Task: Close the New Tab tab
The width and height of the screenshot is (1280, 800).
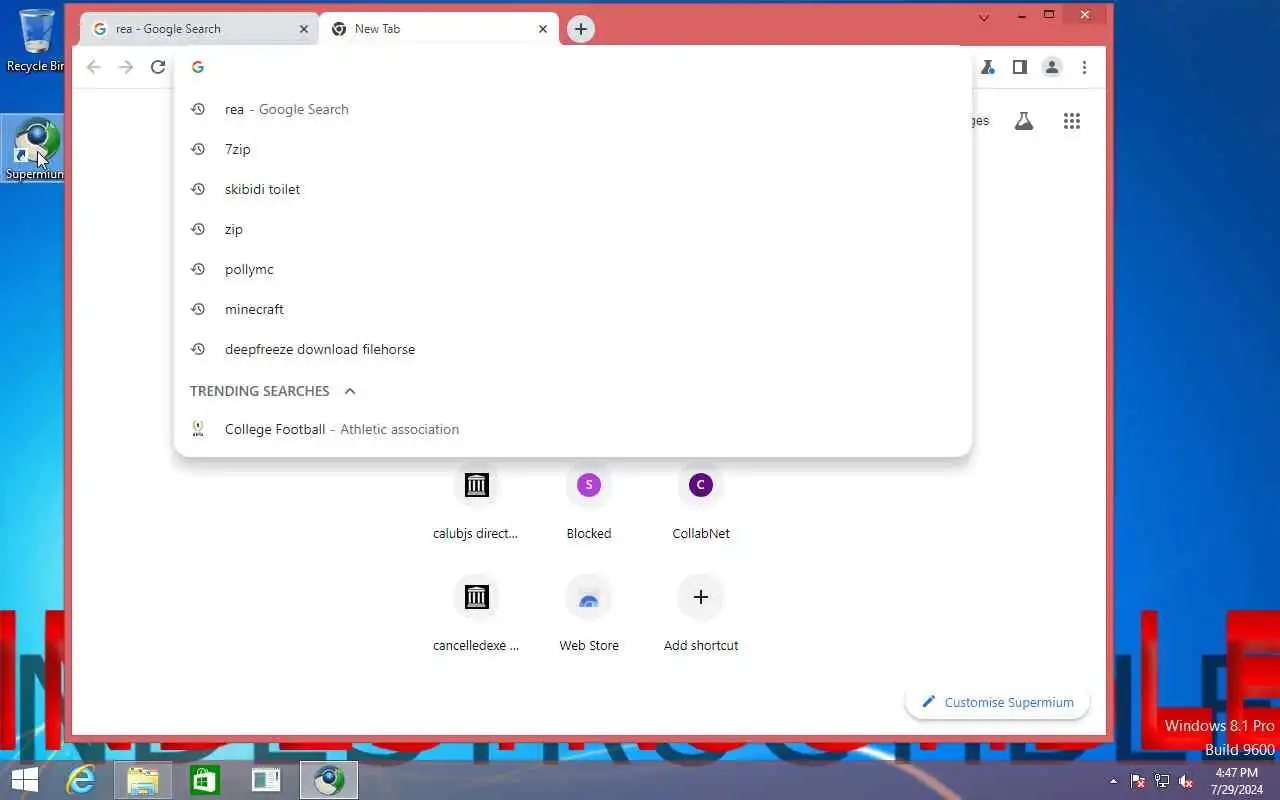Action: click(x=543, y=29)
